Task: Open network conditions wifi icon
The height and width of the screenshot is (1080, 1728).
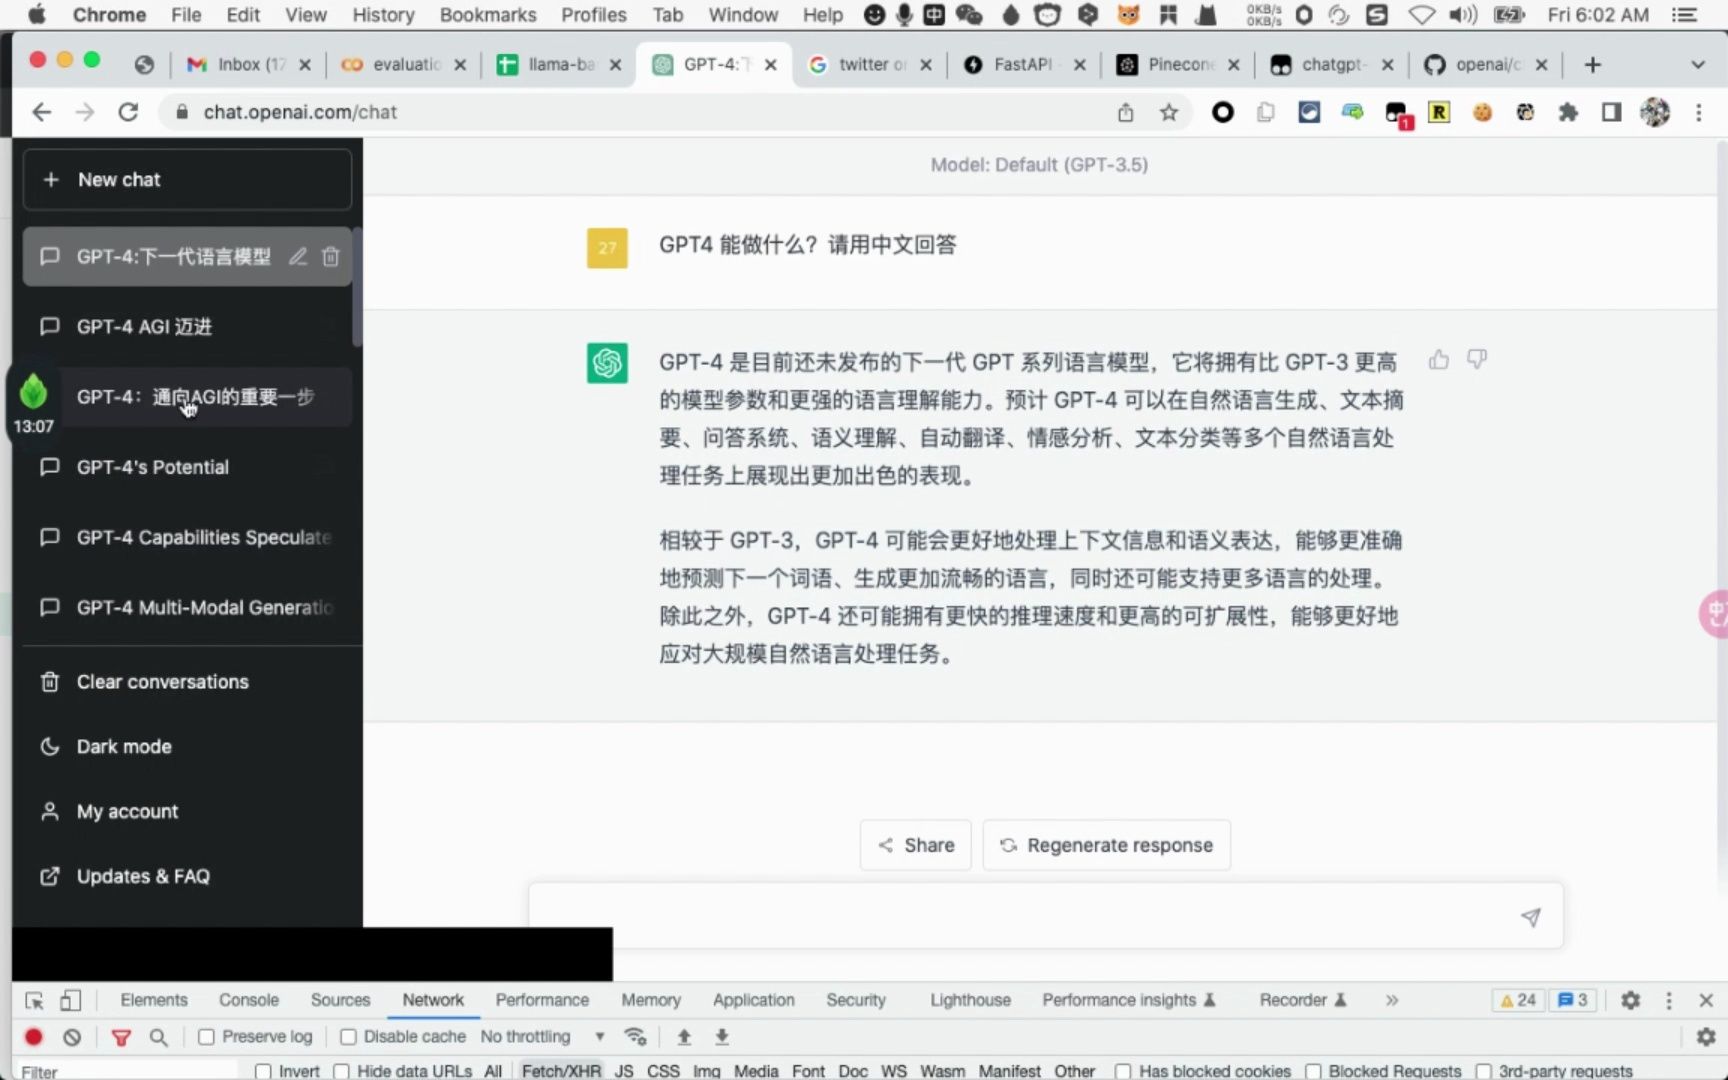Action: [x=635, y=1037]
